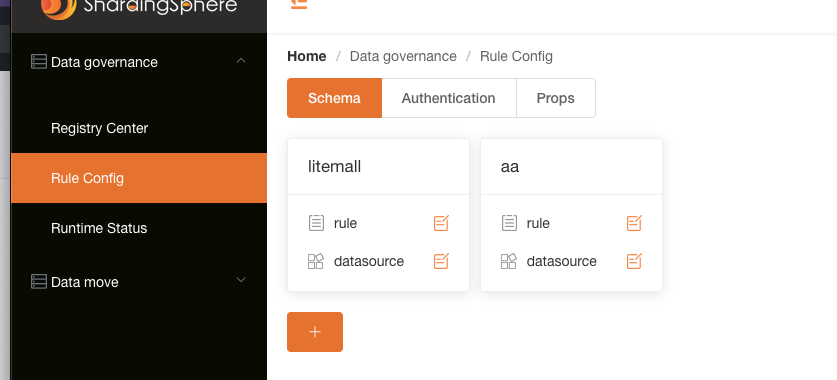Switch to the Authentication tab
This screenshot has height=380, width=837.
(449, 98)
